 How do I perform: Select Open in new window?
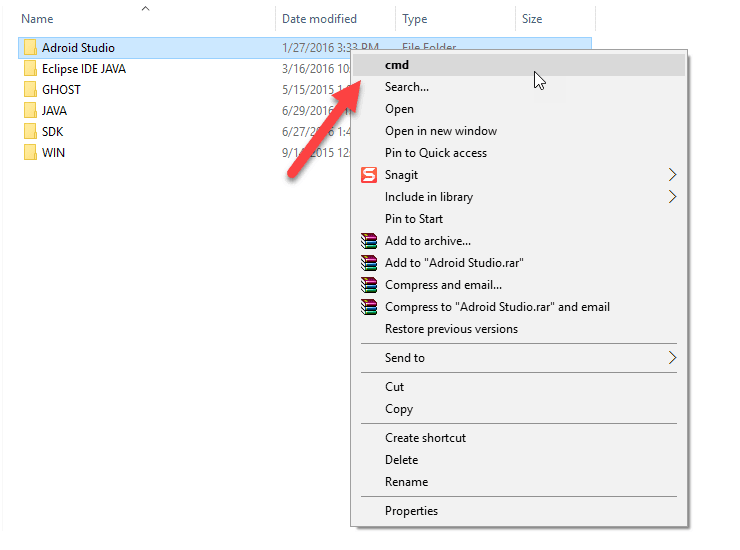(519, 131)
